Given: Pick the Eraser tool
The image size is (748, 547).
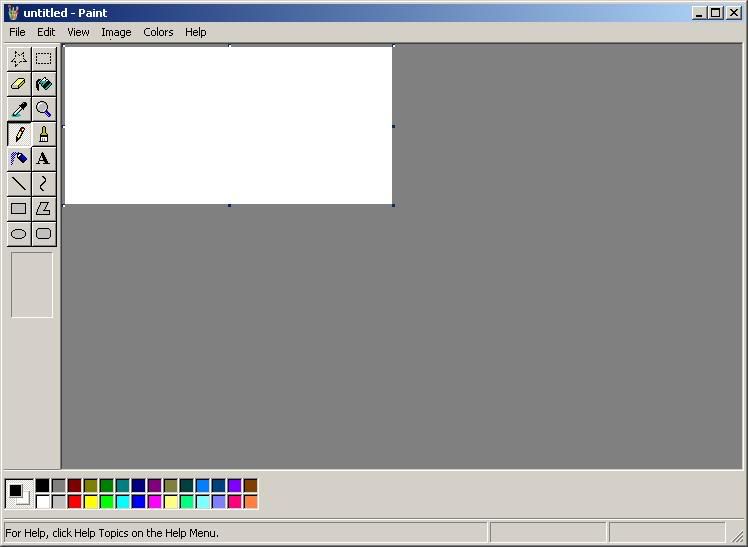Looking at the screenshot, I should [19, 84].
